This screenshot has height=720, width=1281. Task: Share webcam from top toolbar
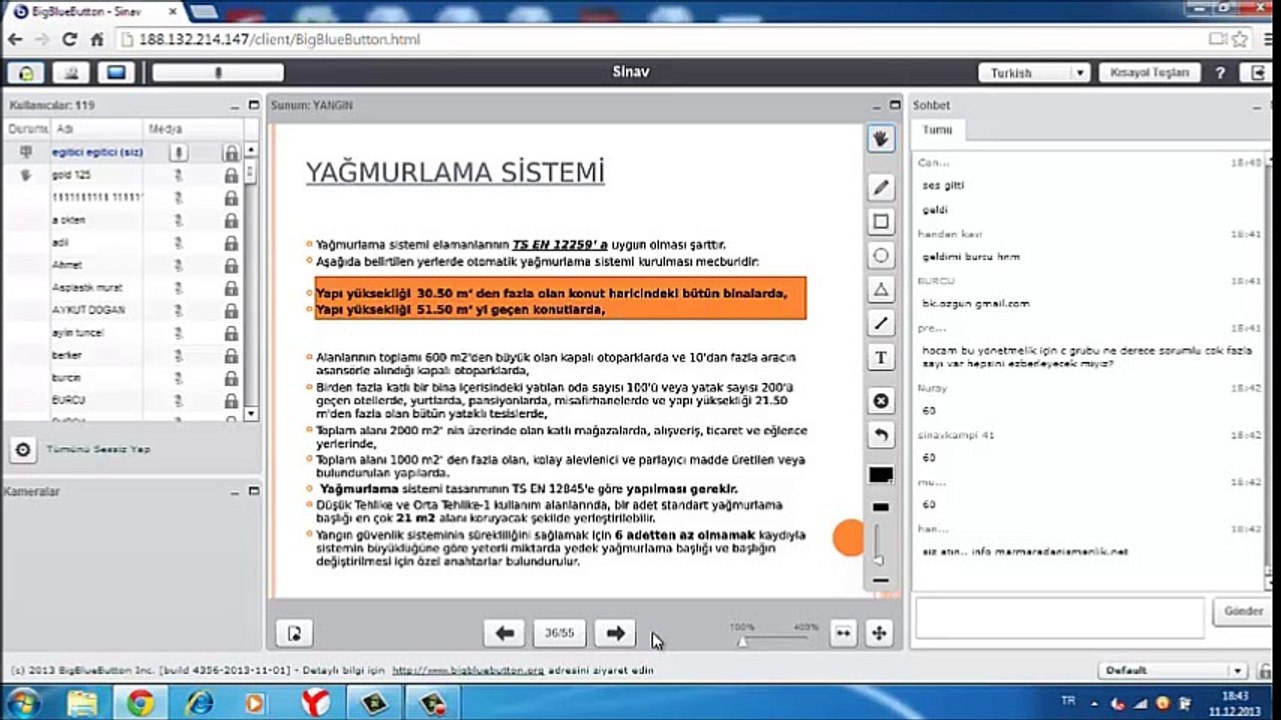click(72, 73)
